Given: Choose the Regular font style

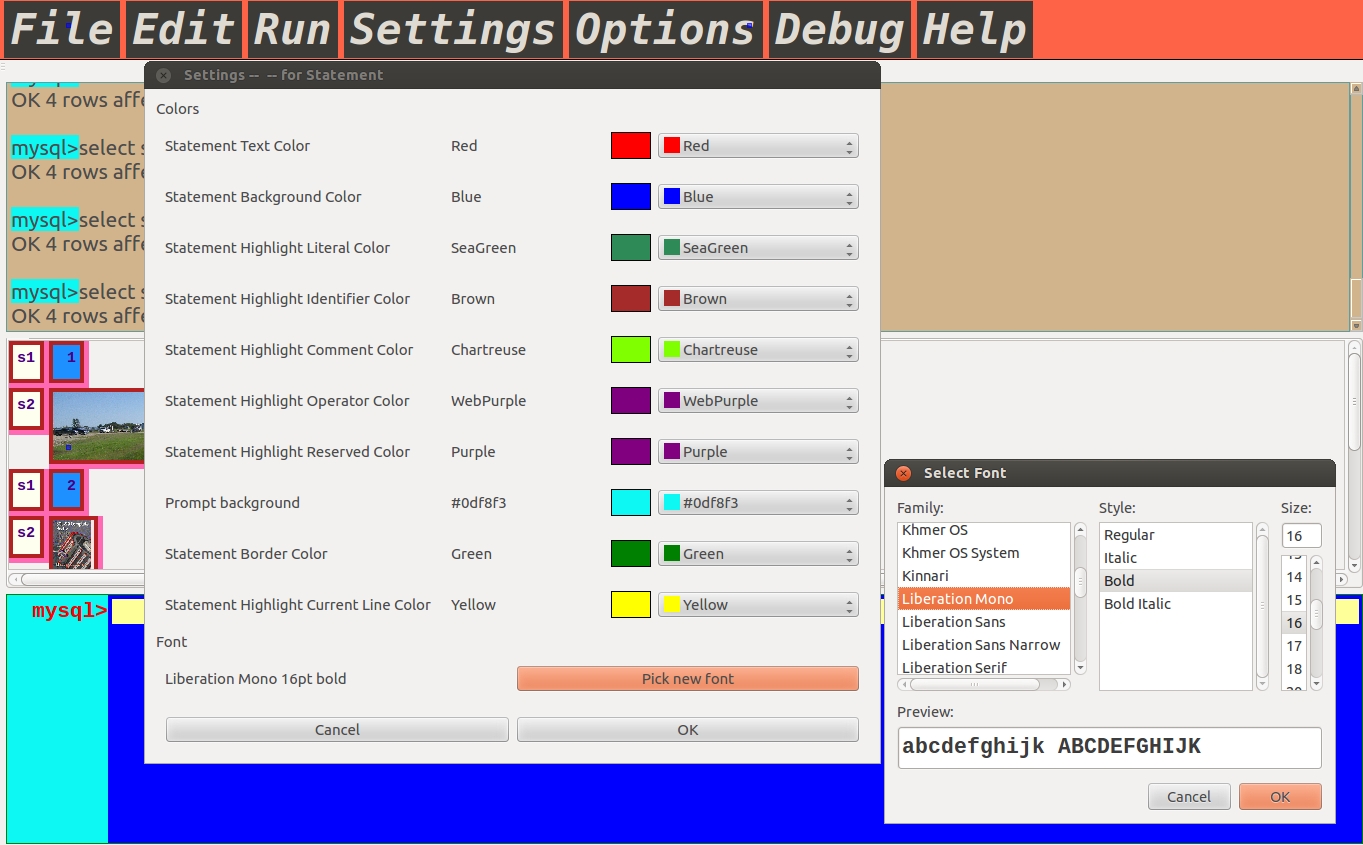Looking at the screenshot, I should [1176, 535].
